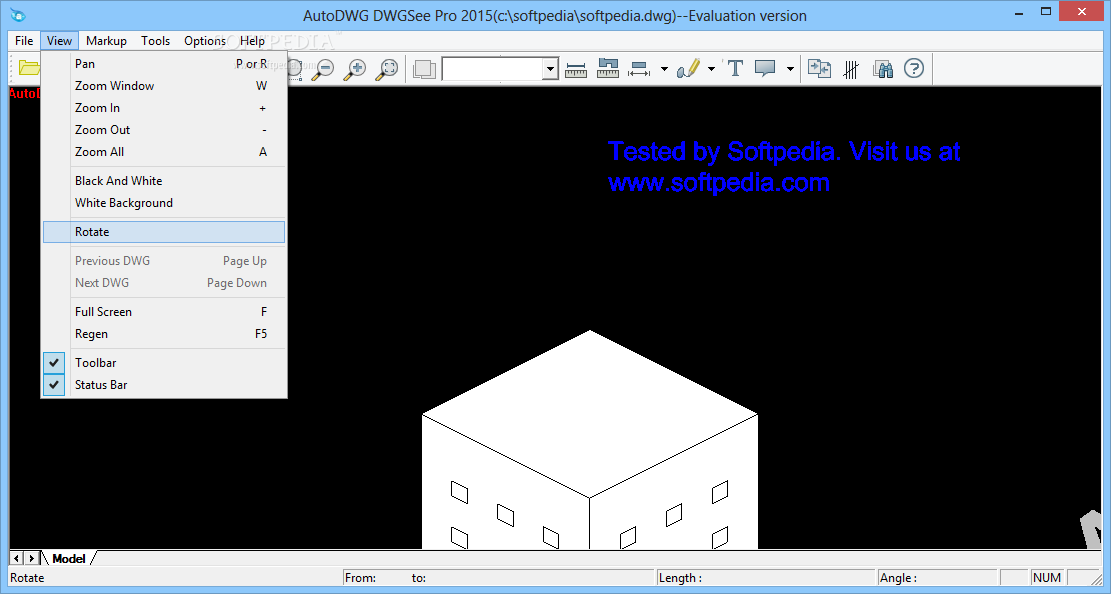Viewport: 1111px width, 594px height.
Task: Click the binoculars search icon
Action: click(x=883, y=69)
